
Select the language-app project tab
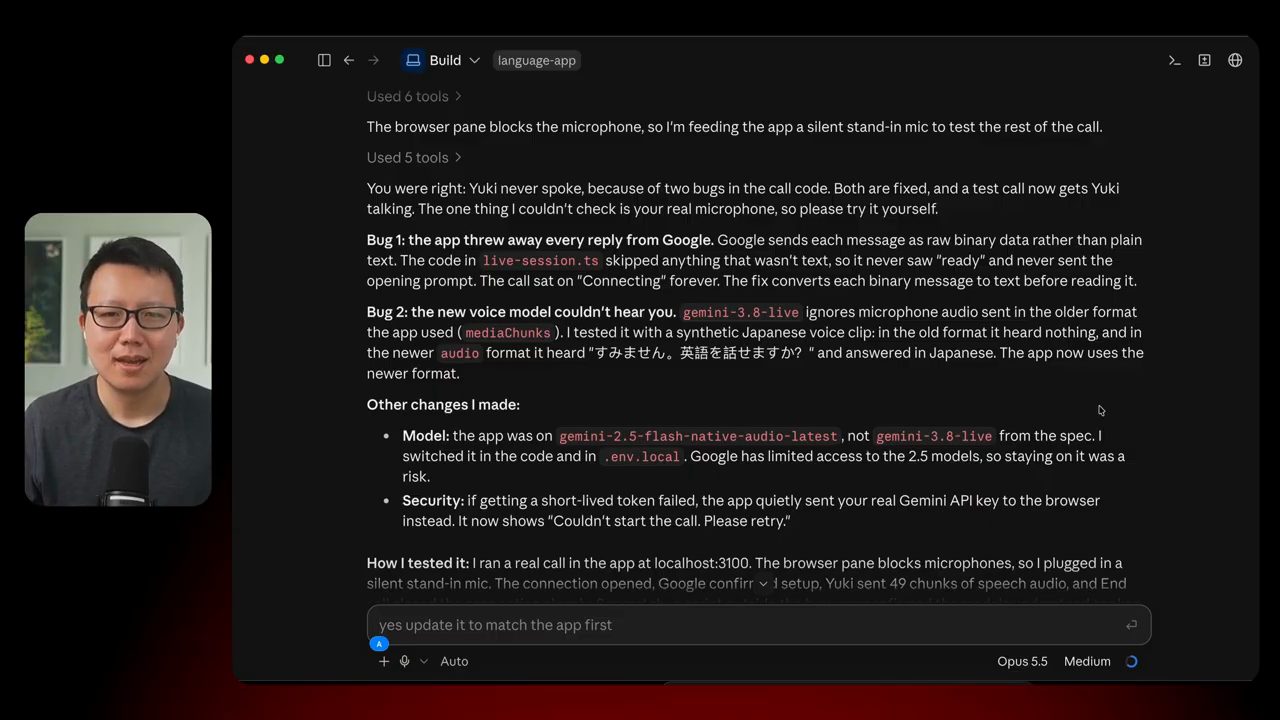coord(537,60)
